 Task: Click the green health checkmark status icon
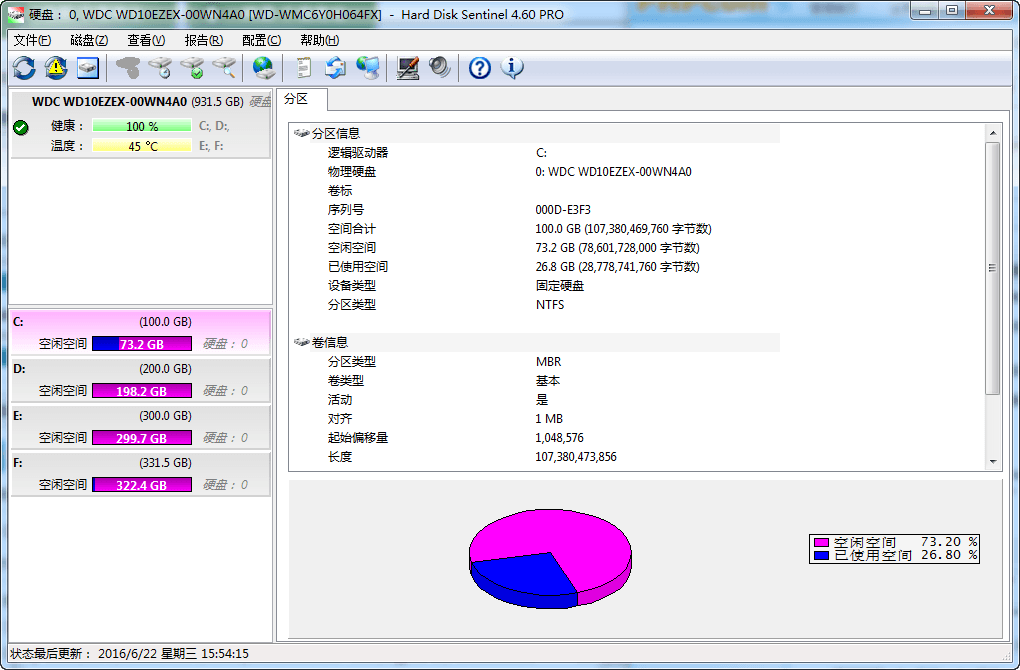pyautogui.click(x=21, y=127)
